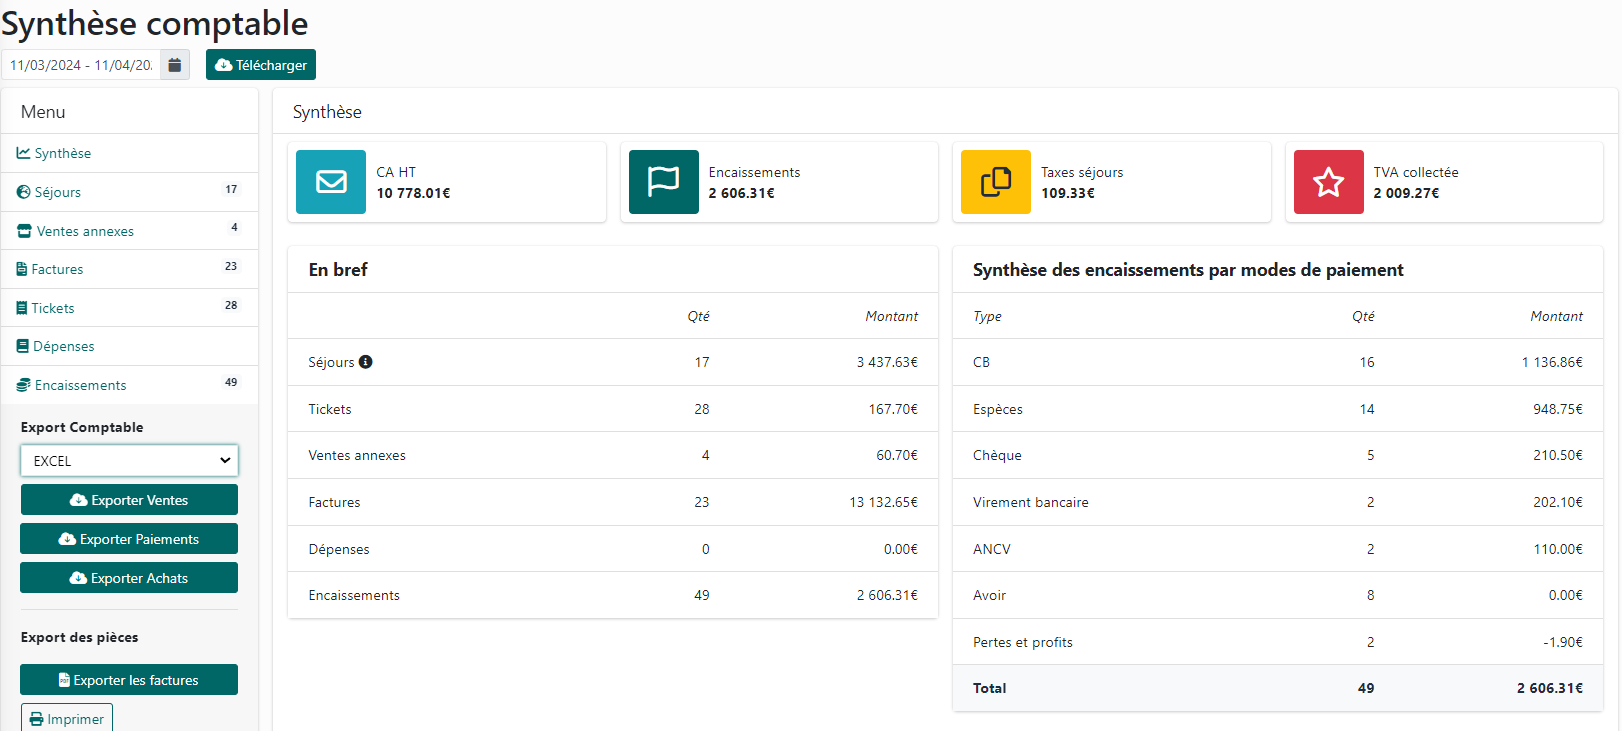Open the Synthèse menu item
Viewport: 1622px width, 731px height.
[x=62, y=153]
